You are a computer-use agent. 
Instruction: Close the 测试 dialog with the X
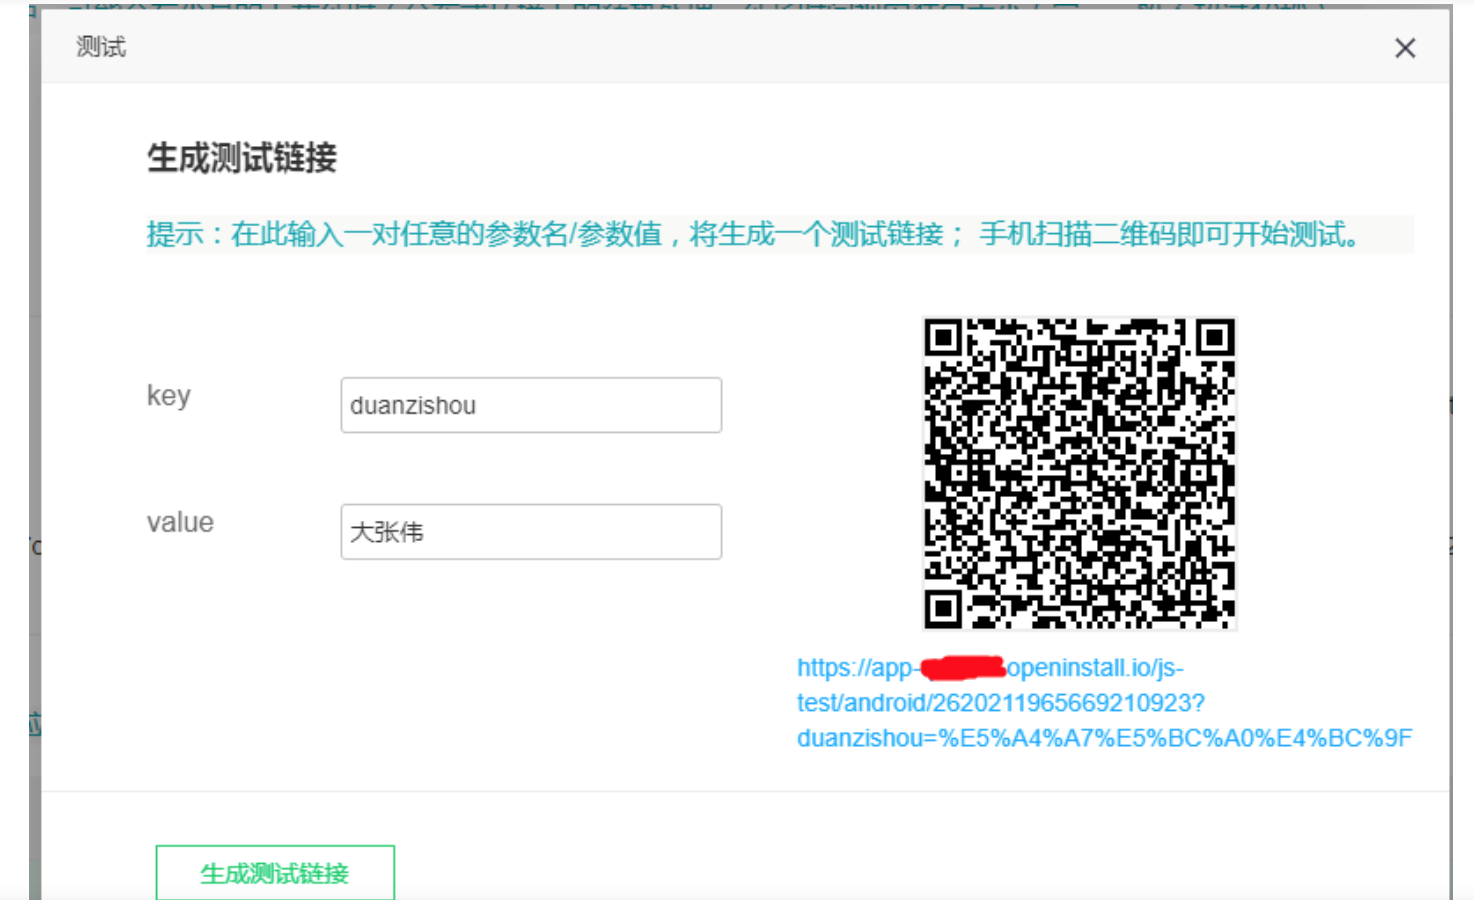(x=1405, y=48)
